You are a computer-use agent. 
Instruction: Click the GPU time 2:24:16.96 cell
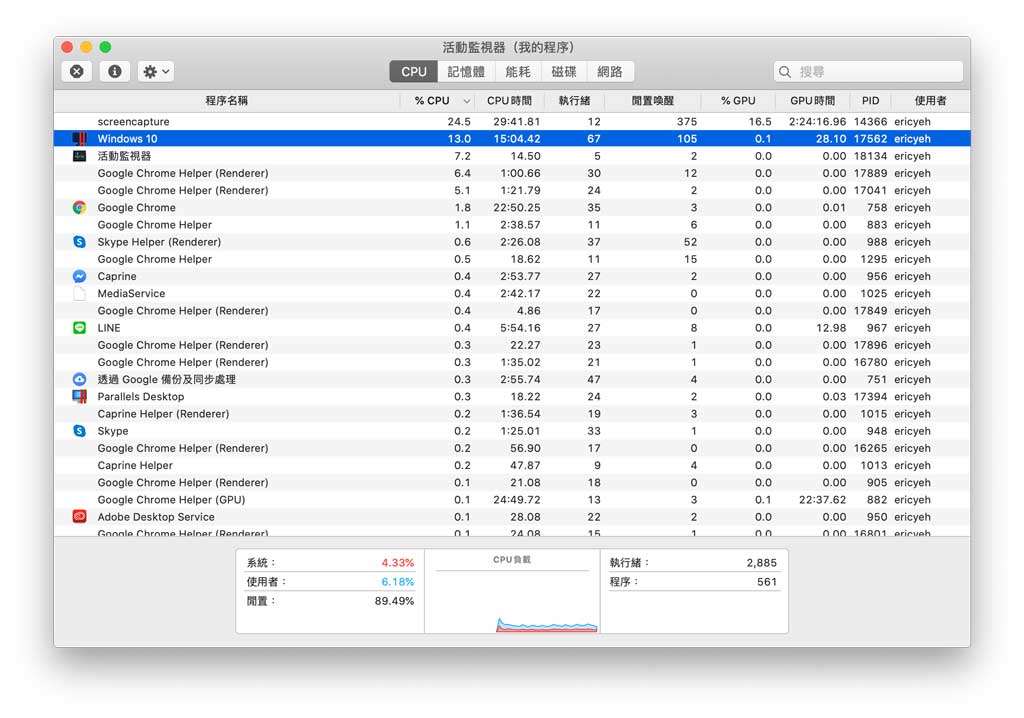point(817,122)
